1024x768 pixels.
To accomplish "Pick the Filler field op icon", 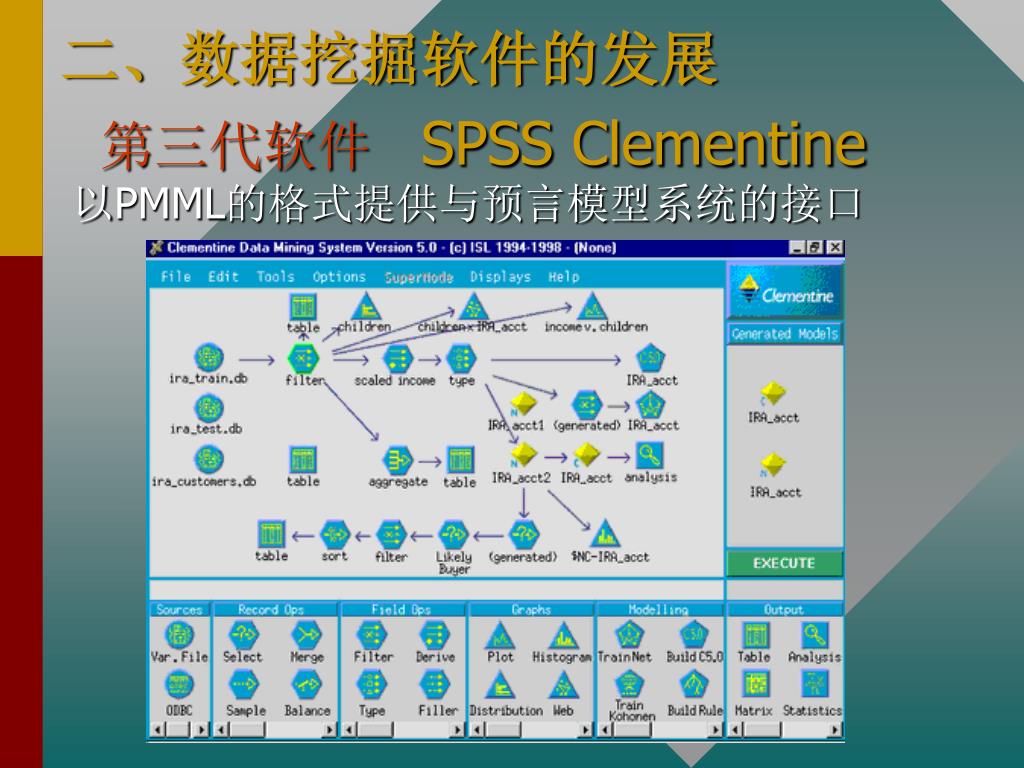I will (x=434, y=685).
